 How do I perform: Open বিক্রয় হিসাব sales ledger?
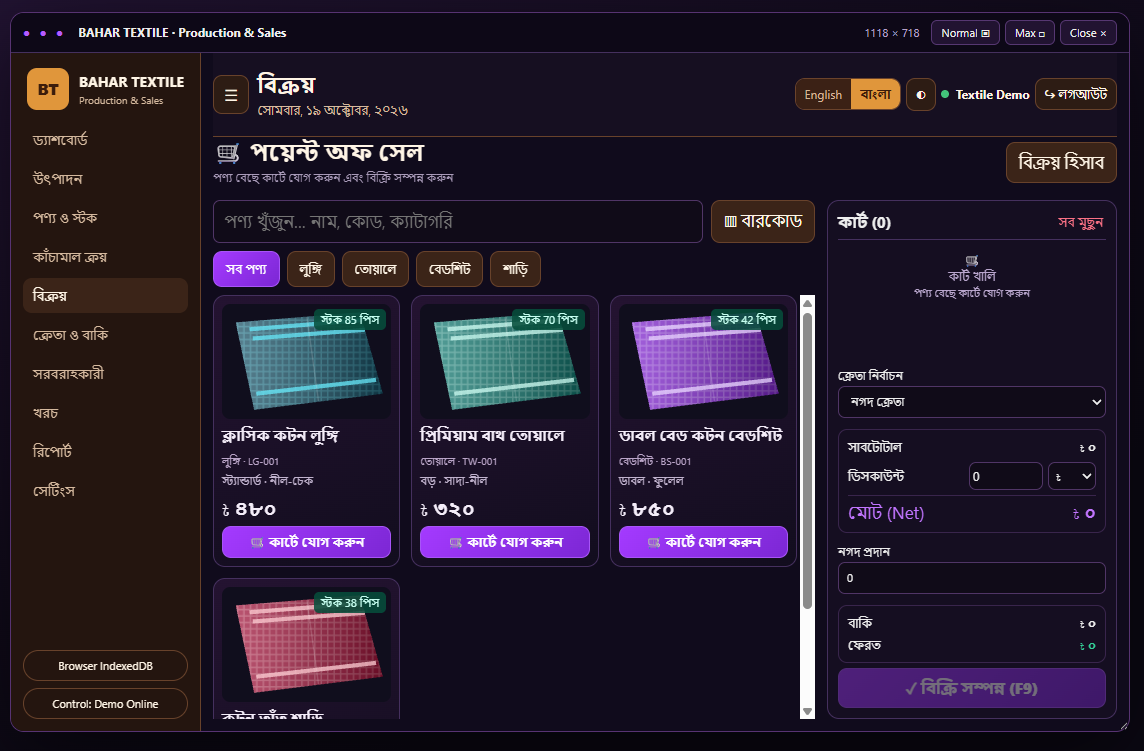(x=1061, y=162)
